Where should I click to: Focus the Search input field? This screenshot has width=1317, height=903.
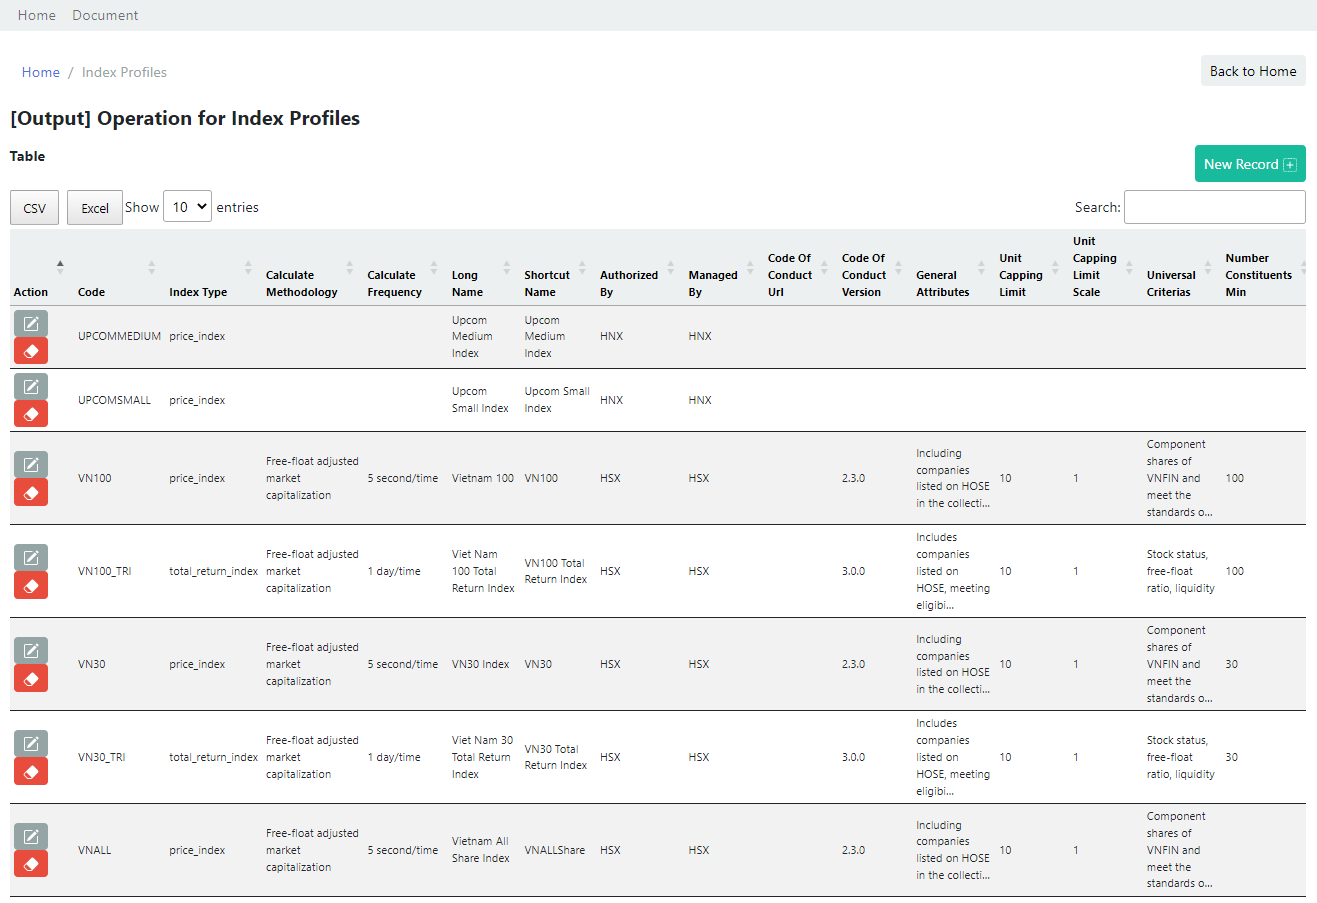coord(1215,207)
